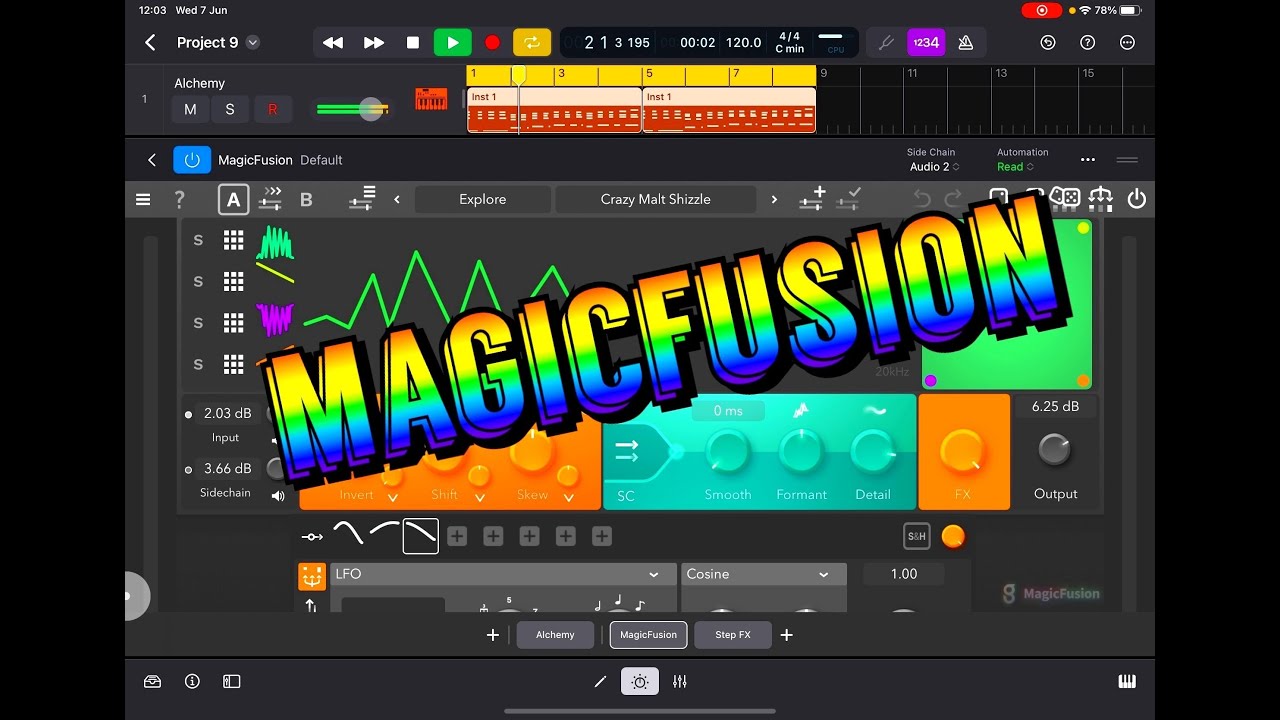Click the Input 2.03 dB value
This screenshot has width=1280, height=720.
(x=228, y=413)
